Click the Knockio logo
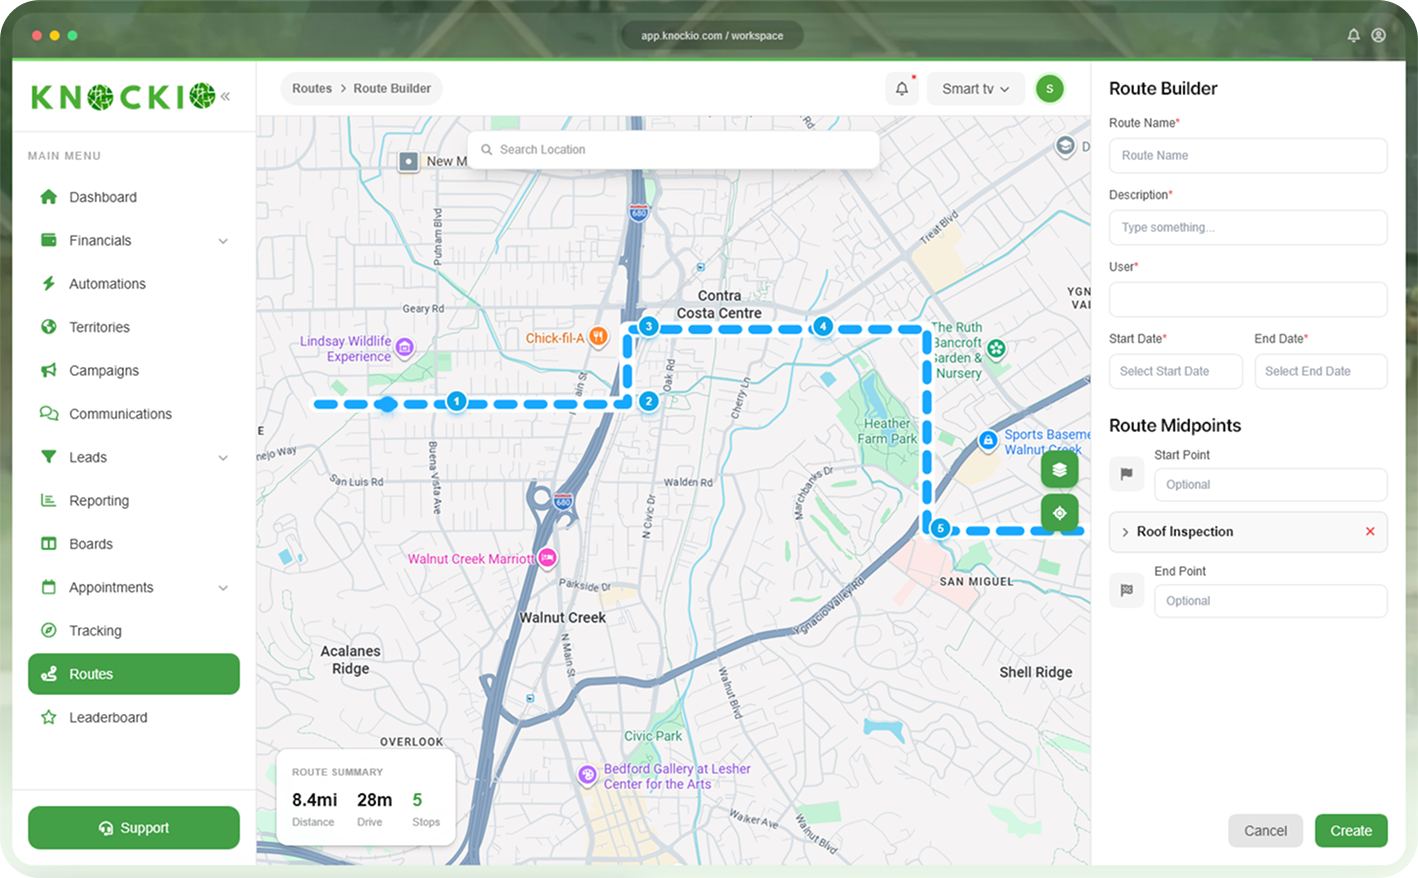1418x878 pixels. pyautogui.click(x=123, y=96)
